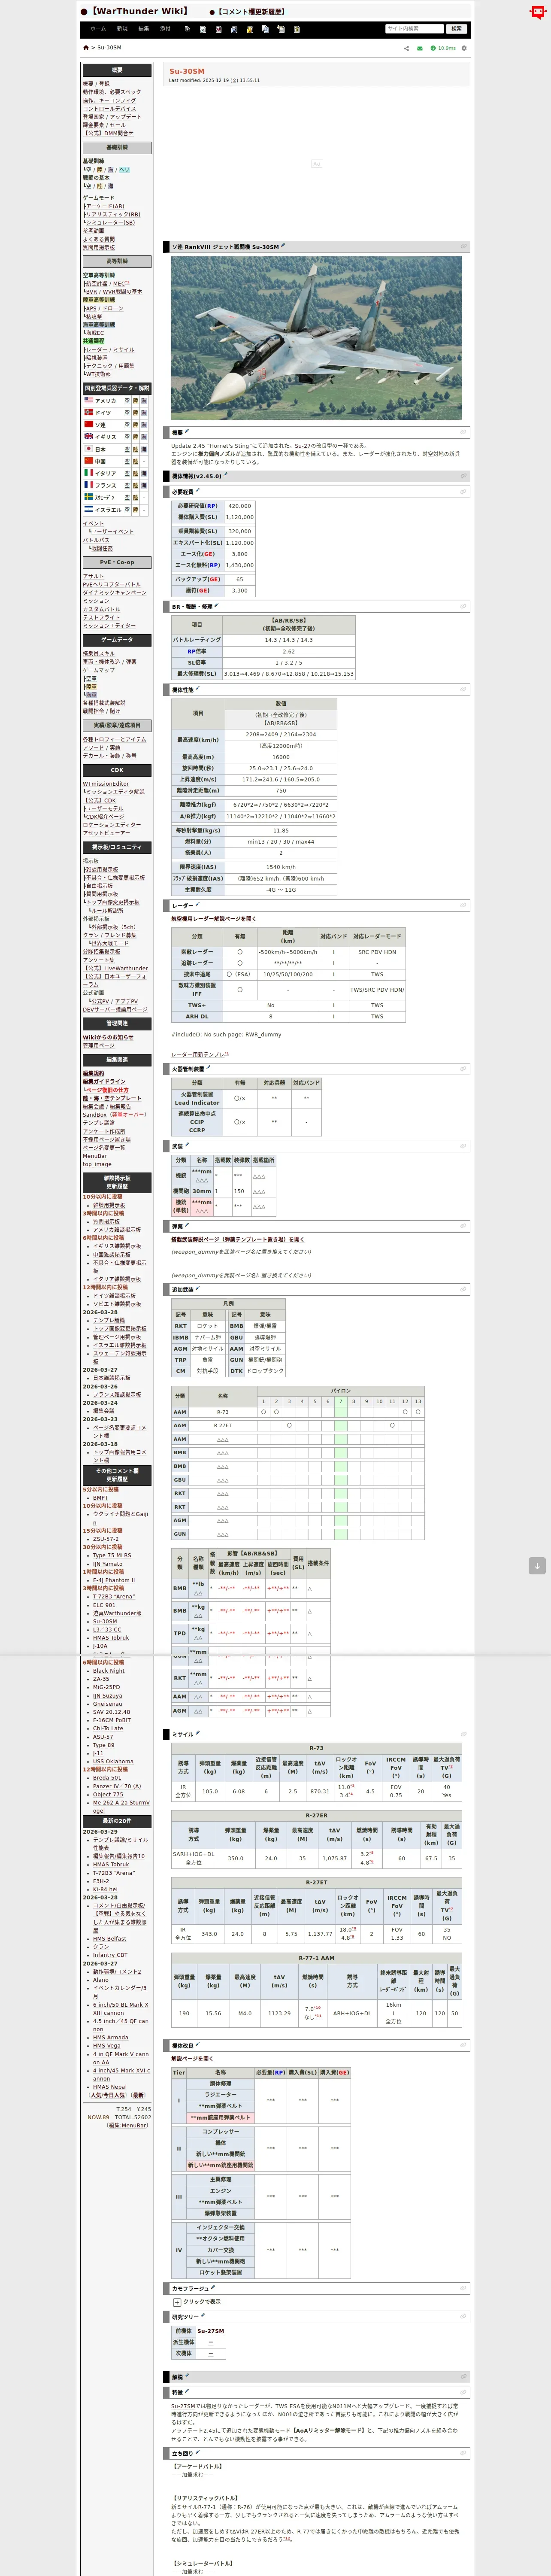Edit the BR・報酬・修理 section with its pencil
This screenshot has height=2576, width=551.
217,605
